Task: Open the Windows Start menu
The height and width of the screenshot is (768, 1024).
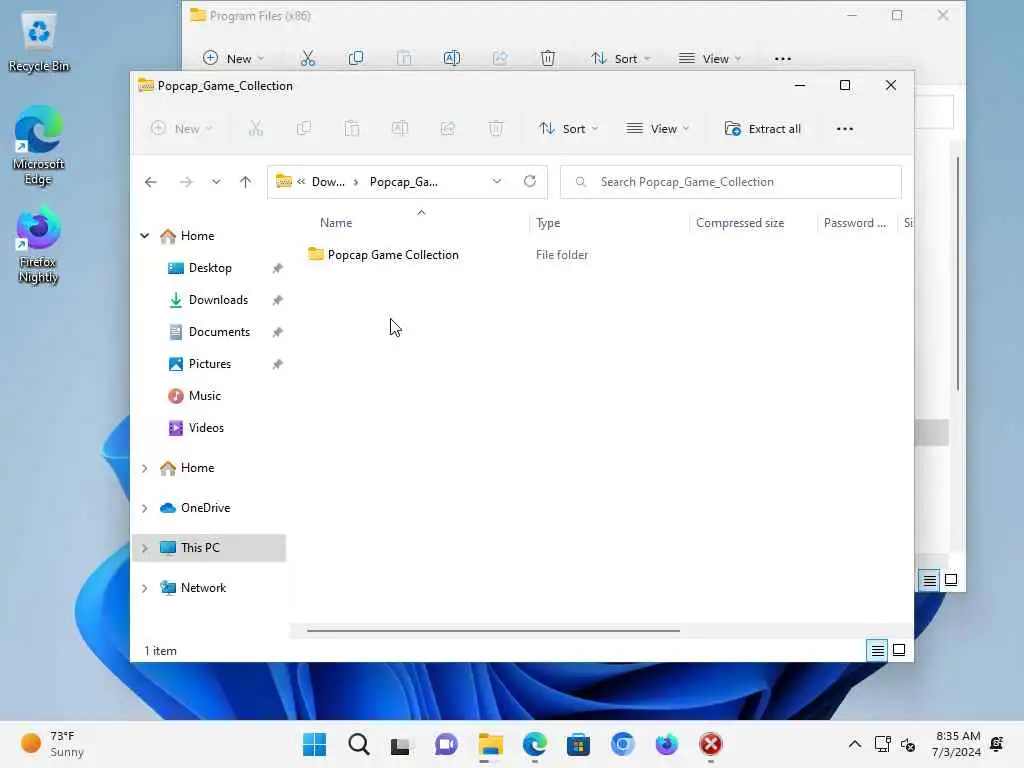Action: pyautogui.click(x=315, y=744)
